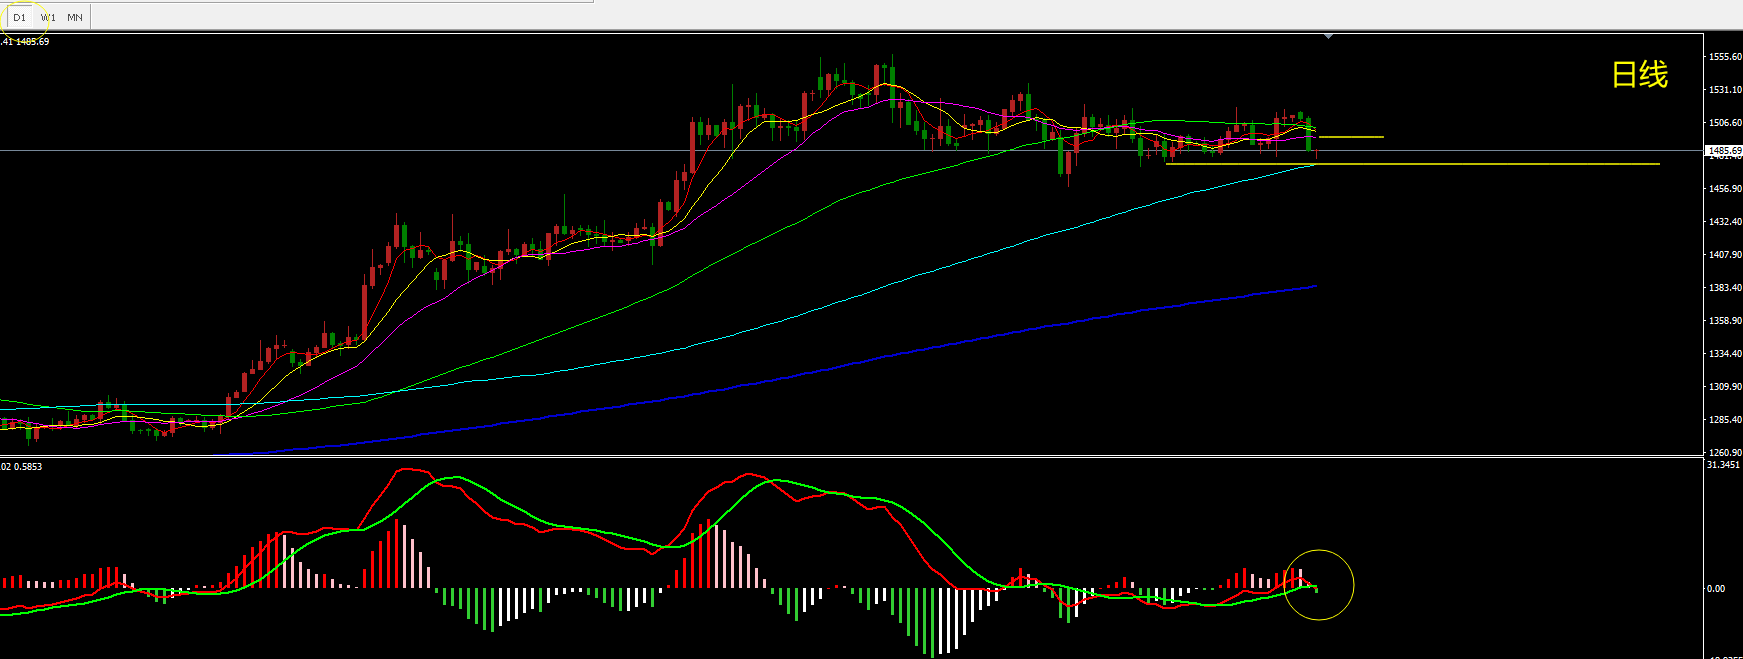This screenshot has height=659, width=1743.
Task: Switch chart to the W1 timeframe
Action: coord(47,17)
